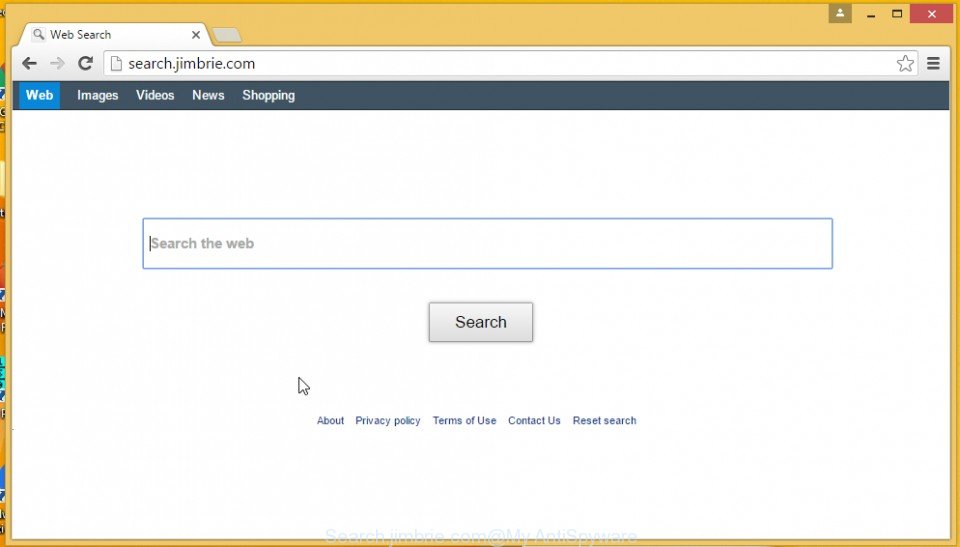
Task: Open the Privacy policy link
Action: 388,421
